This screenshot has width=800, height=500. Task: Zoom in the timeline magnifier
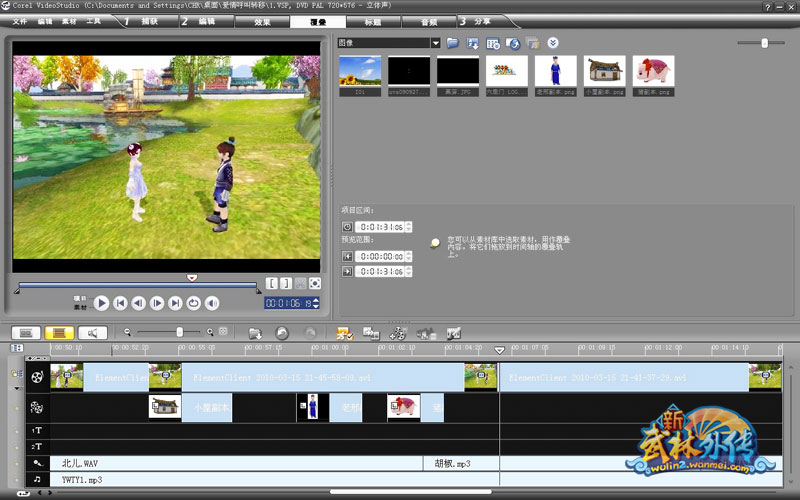tap(210, 332)
